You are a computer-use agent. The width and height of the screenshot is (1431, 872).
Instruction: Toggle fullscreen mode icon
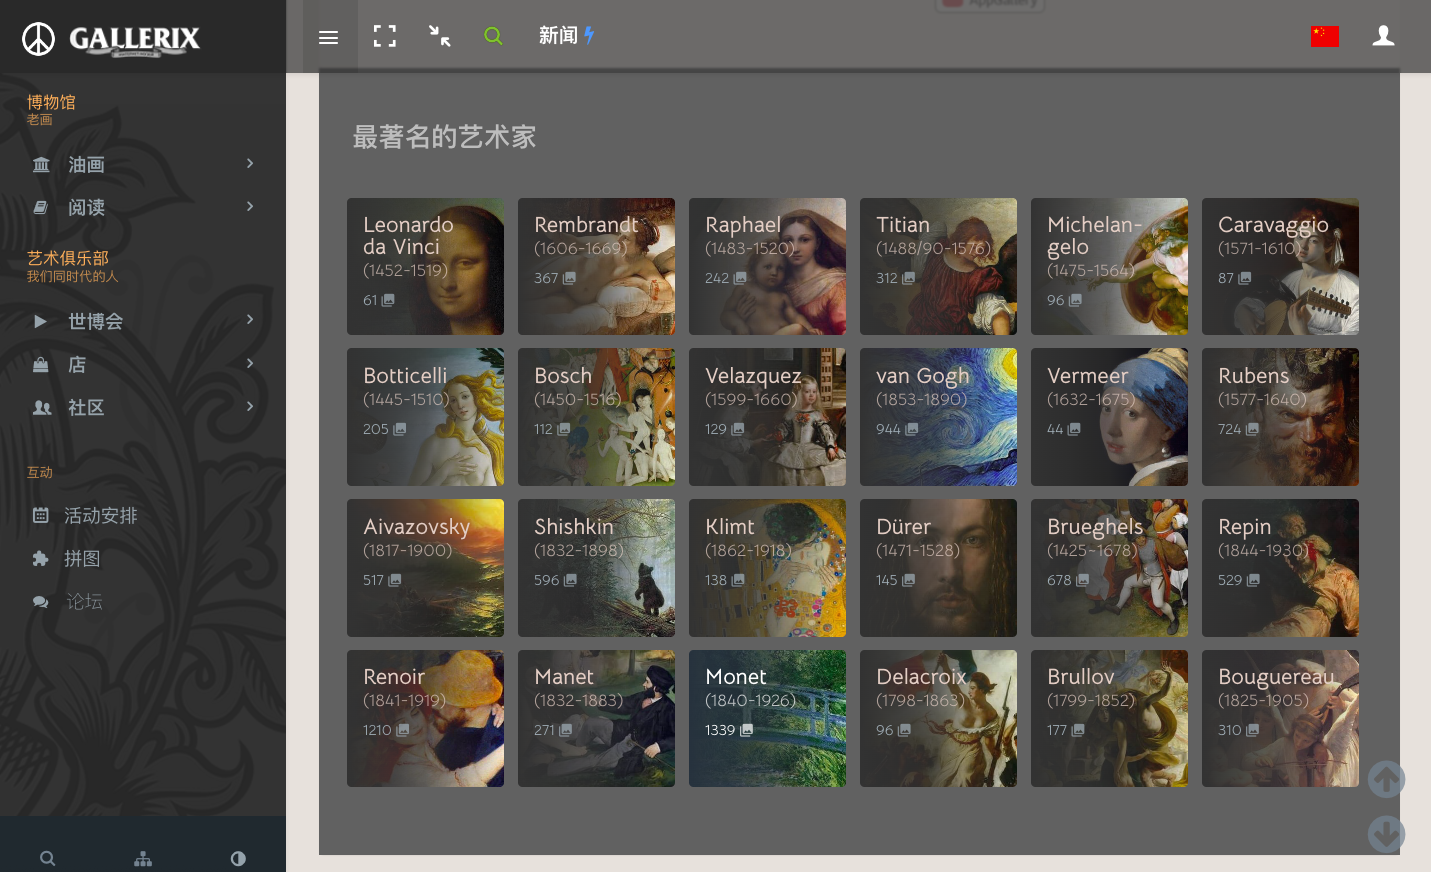coord(385,36)
